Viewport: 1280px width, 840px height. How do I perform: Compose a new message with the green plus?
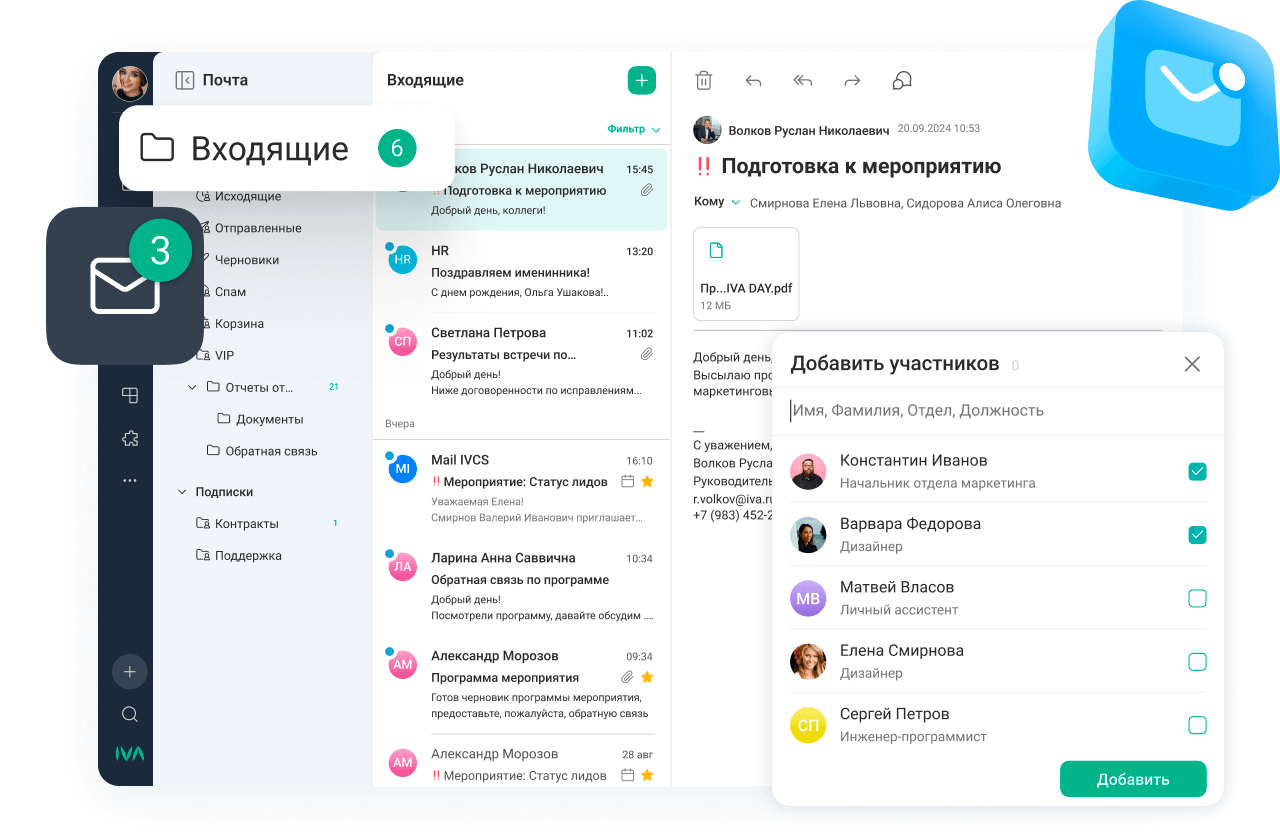pos(642,81)
